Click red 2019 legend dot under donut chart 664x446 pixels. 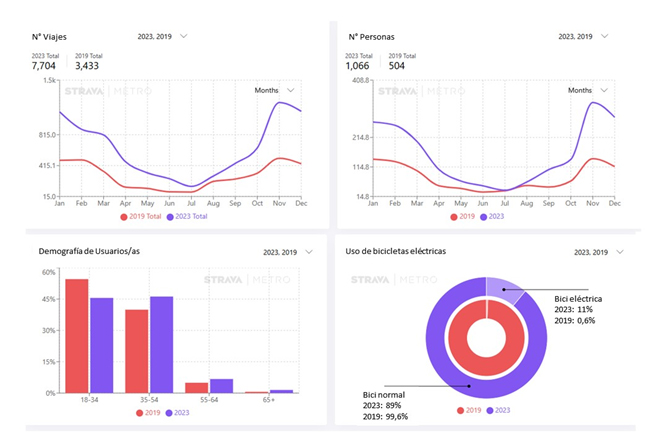click(461, 410)
